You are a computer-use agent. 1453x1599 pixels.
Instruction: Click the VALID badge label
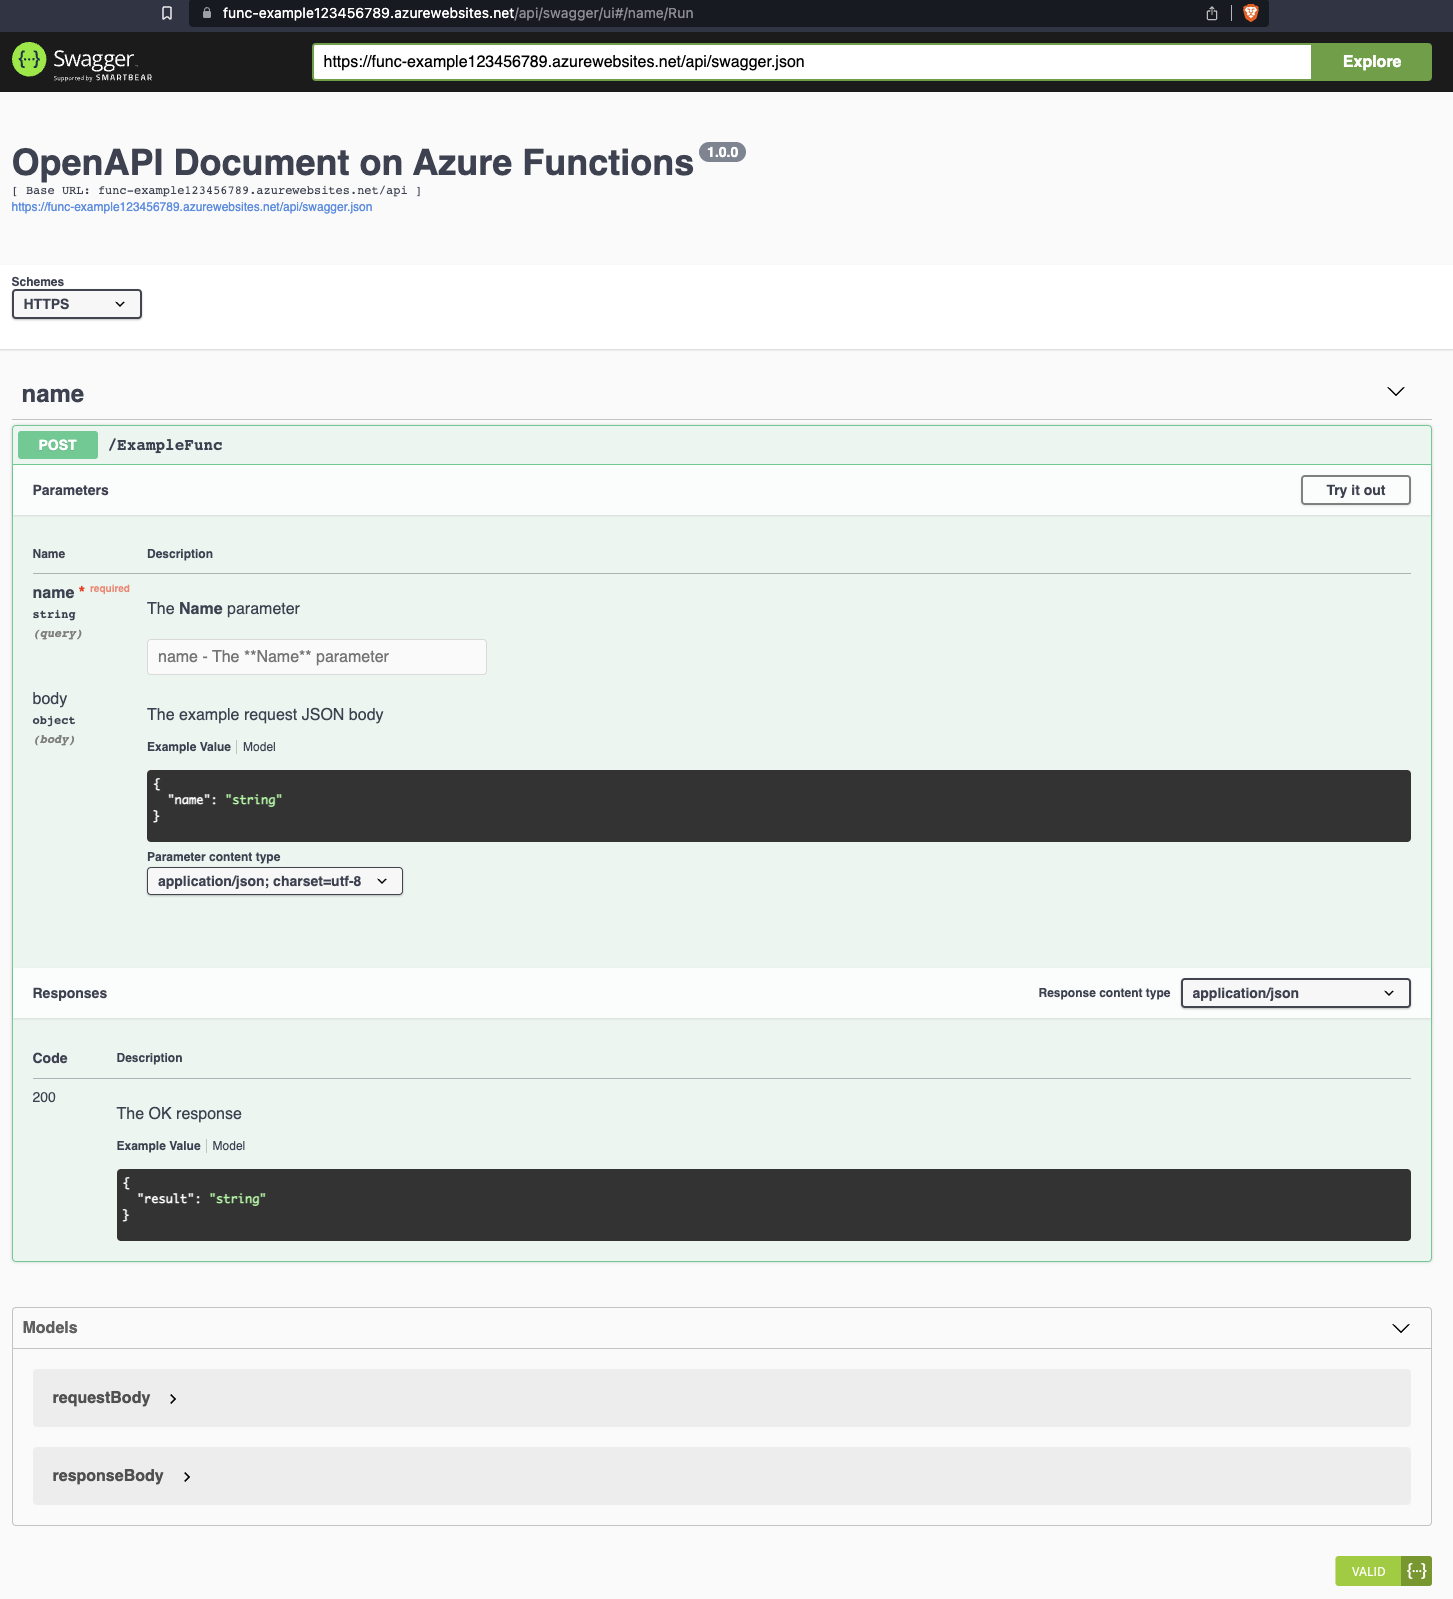(x=1368, y=1571)
